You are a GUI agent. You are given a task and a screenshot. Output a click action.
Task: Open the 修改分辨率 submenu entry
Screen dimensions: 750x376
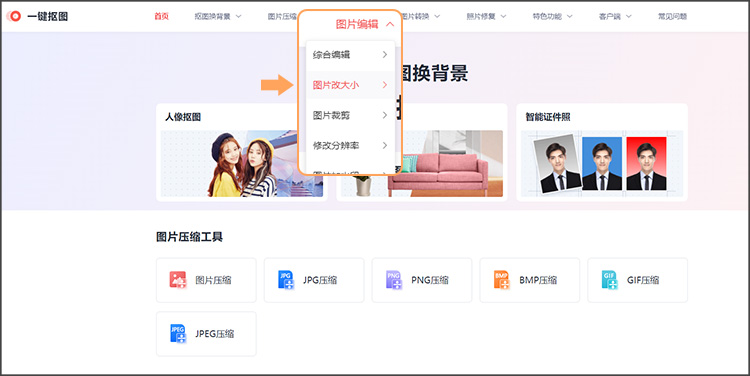350,145
